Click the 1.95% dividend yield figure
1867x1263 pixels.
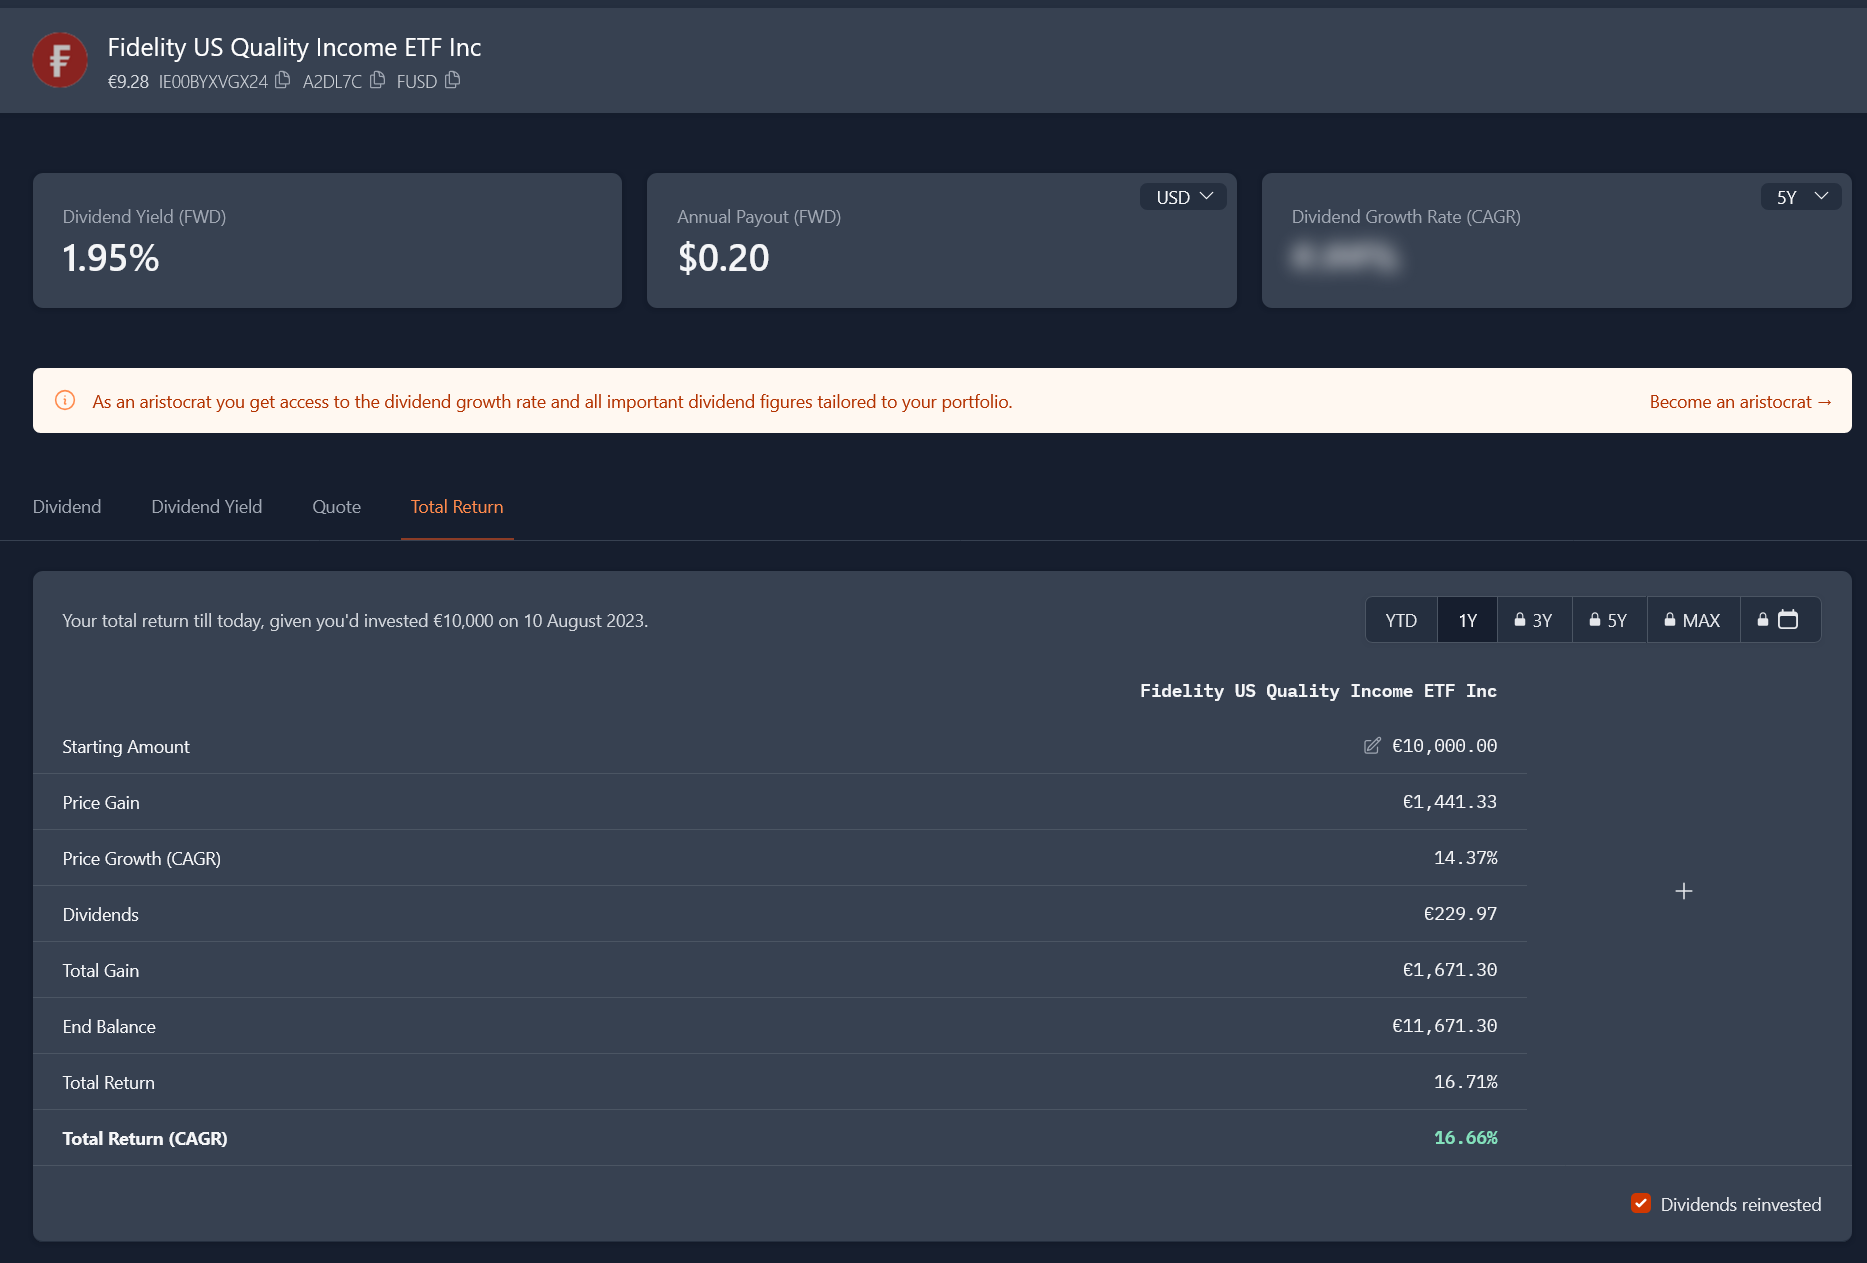click(111, 258)
